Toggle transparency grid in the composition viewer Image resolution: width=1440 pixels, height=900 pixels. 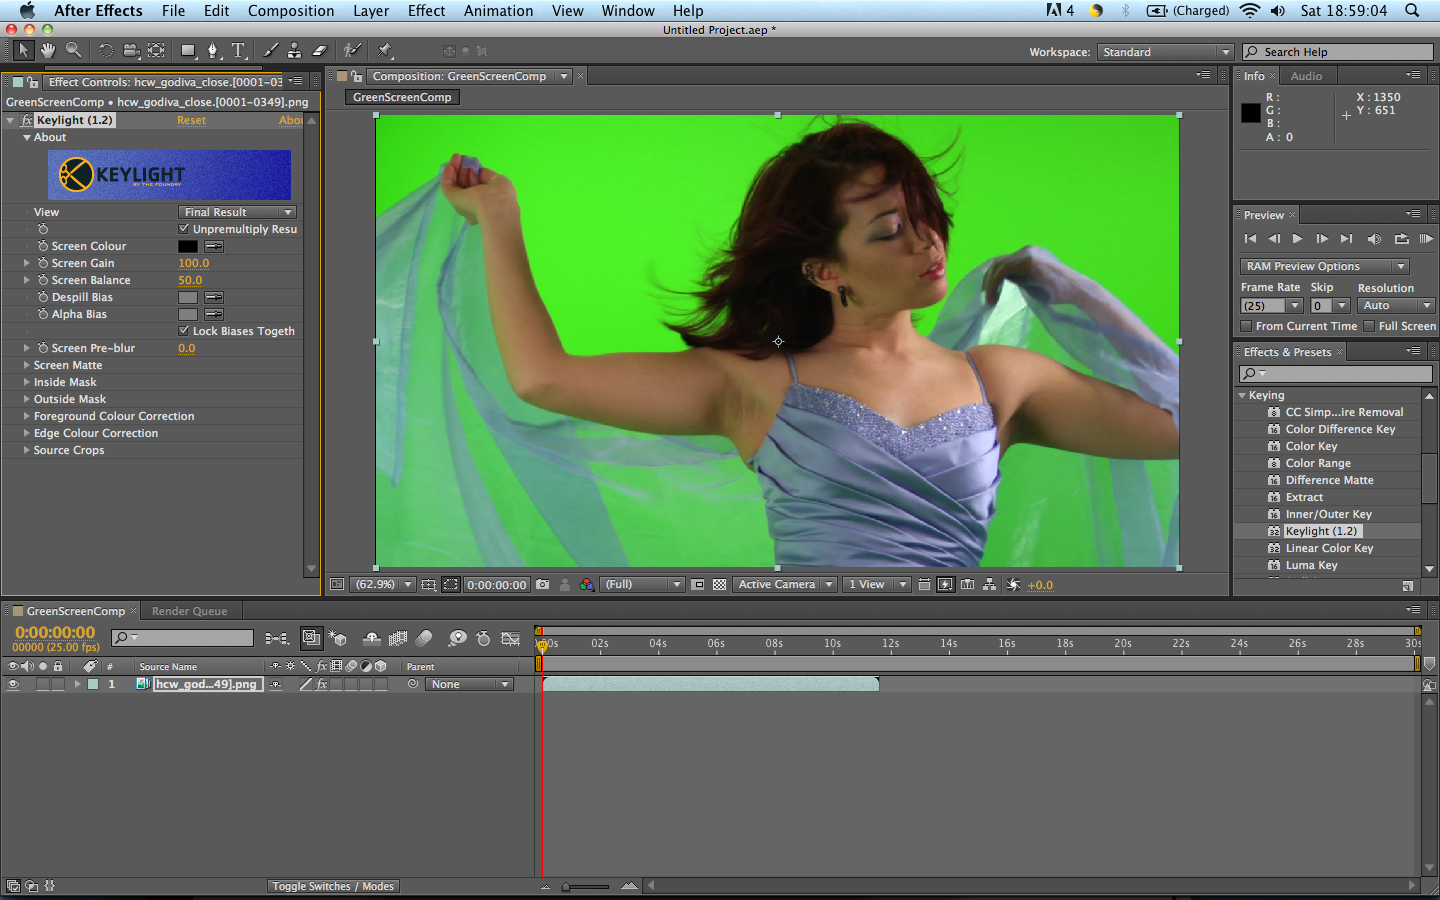719,584
